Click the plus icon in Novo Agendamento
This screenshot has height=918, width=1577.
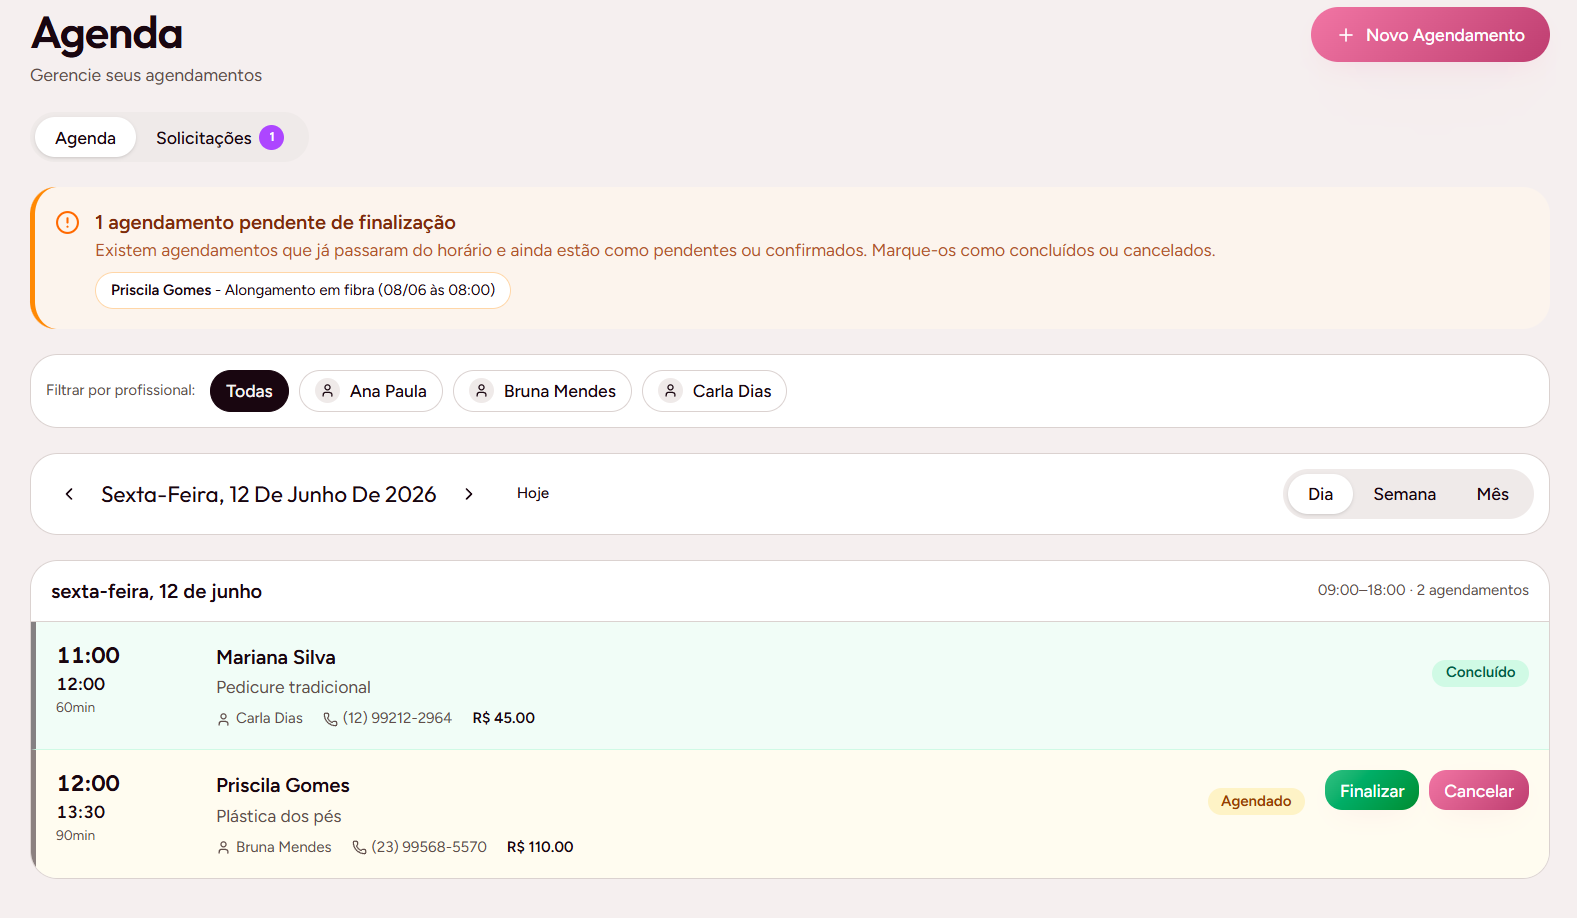click(x=1345, y=35)
